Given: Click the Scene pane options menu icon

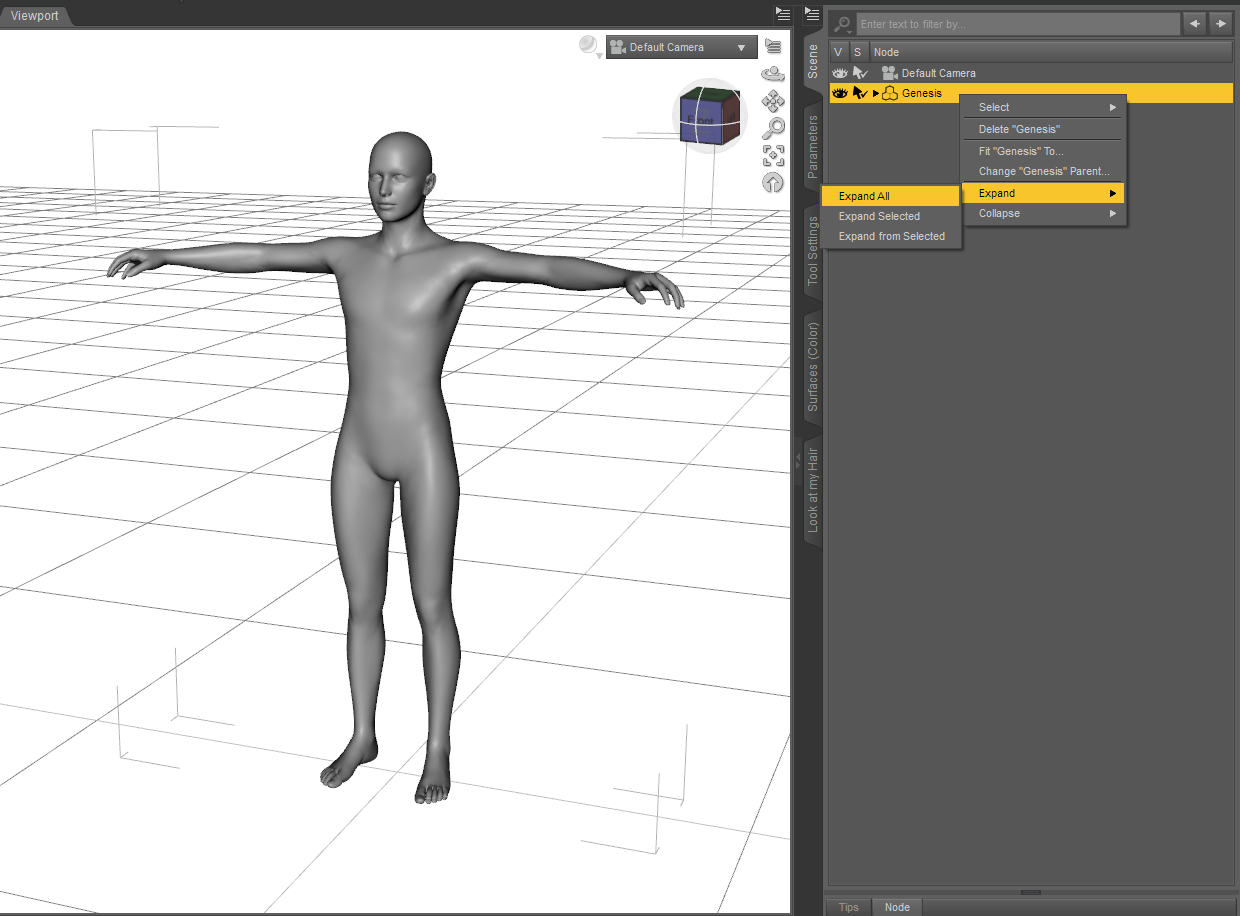Looking at the screenshot, I should point(812,13).
